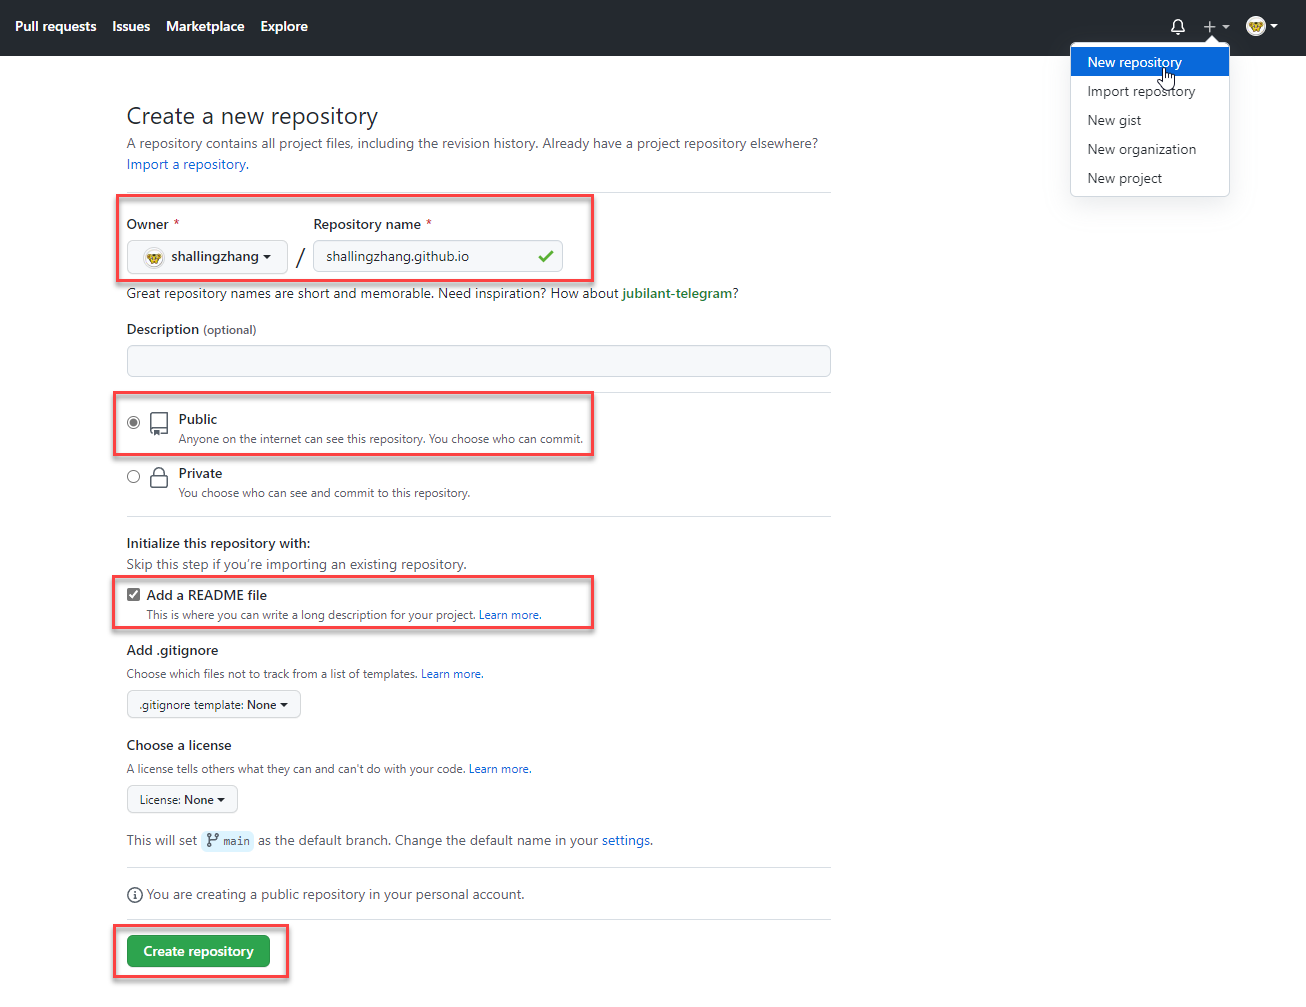Click the green checkmark in repository name field
The height and width of the screenshot is (1007, 1306).
(546, 256)
